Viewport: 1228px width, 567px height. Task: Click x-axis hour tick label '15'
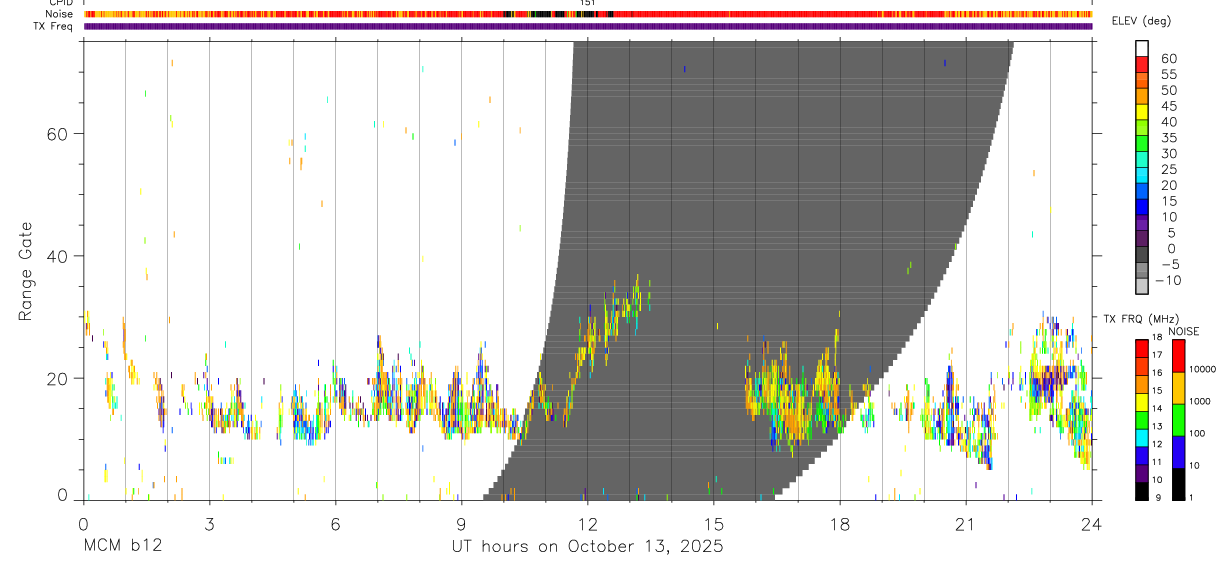click(x=714, y=523)
